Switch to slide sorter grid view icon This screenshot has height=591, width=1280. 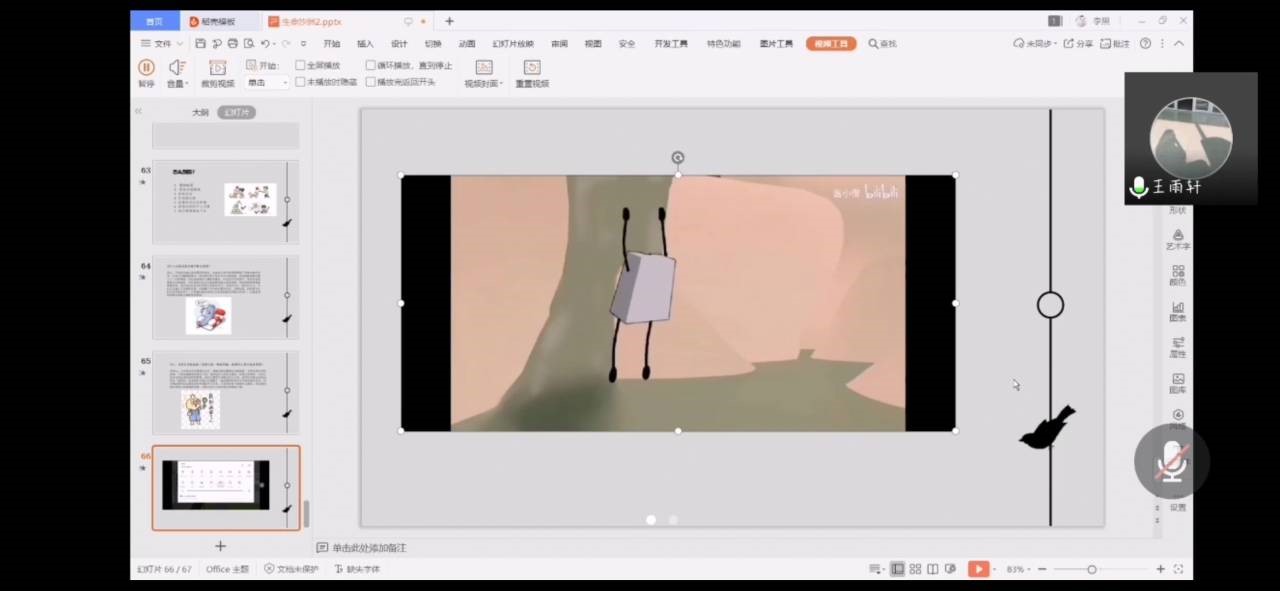pos(915,569)
